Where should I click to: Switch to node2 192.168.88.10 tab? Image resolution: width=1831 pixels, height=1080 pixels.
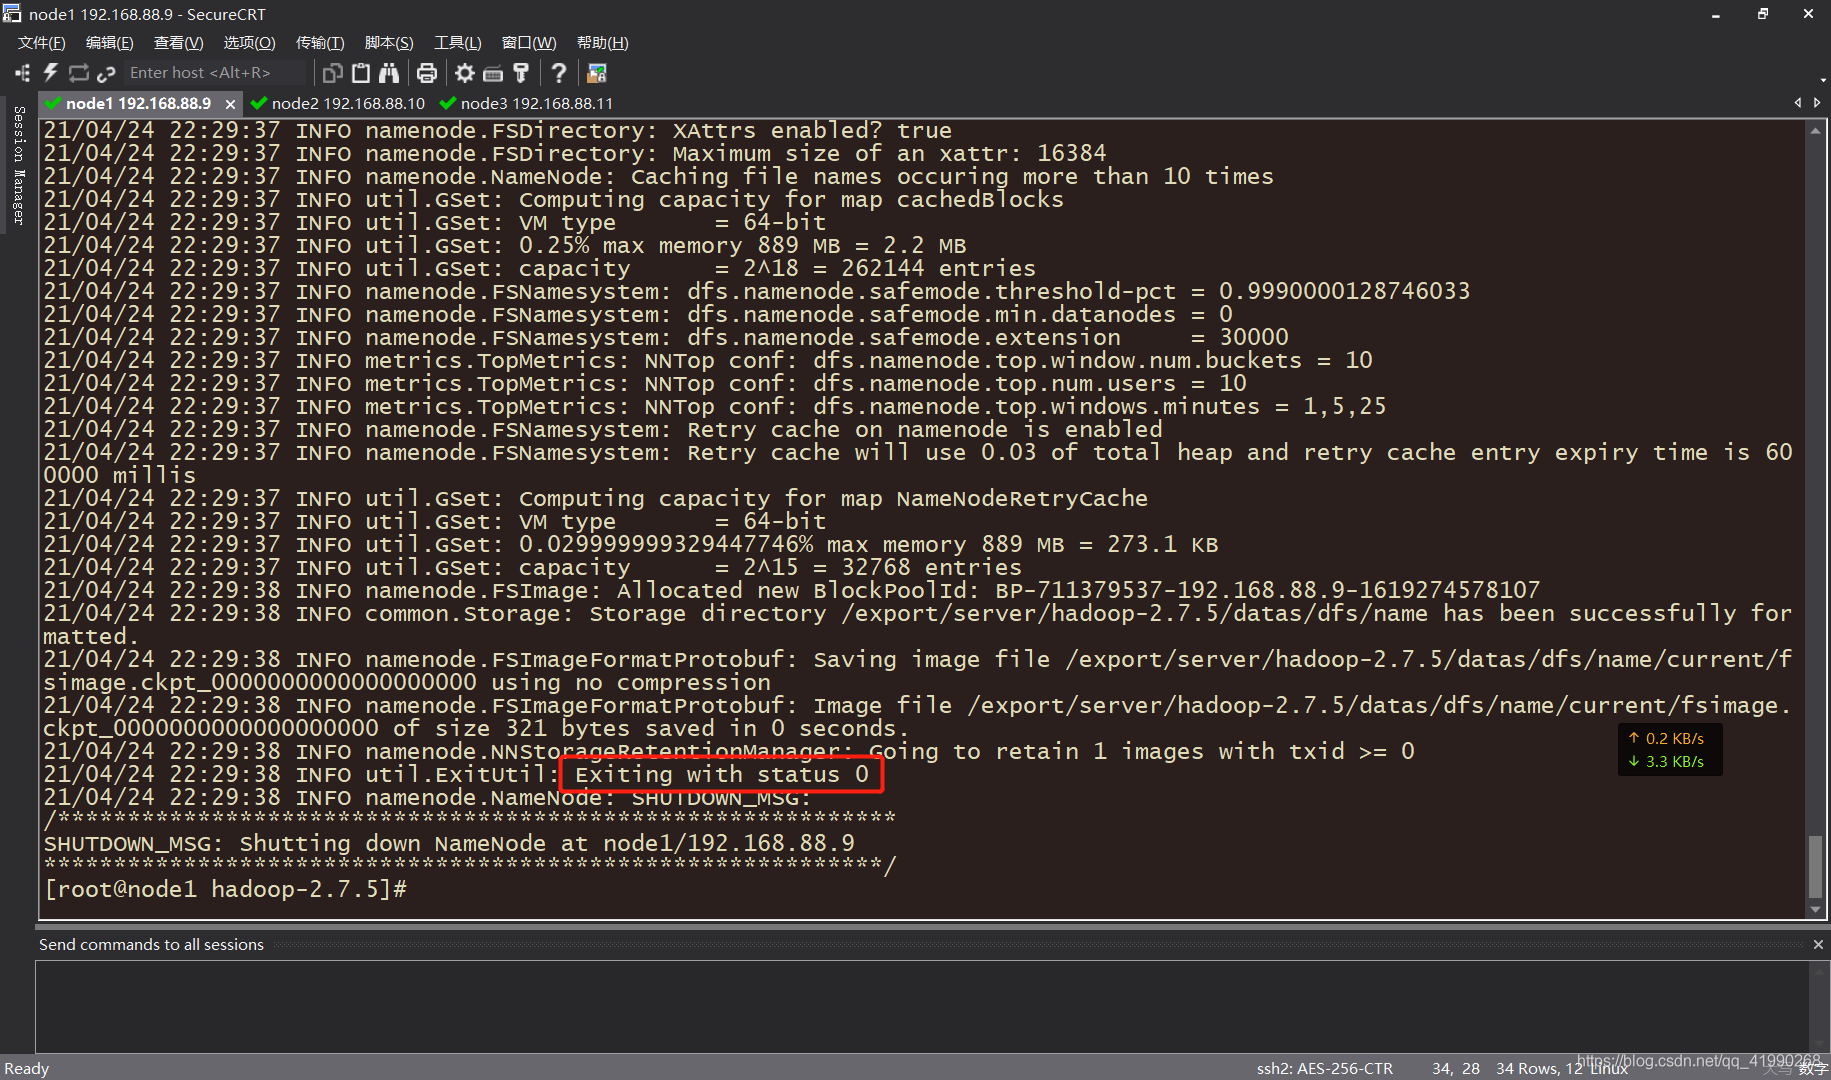point(338,103)
